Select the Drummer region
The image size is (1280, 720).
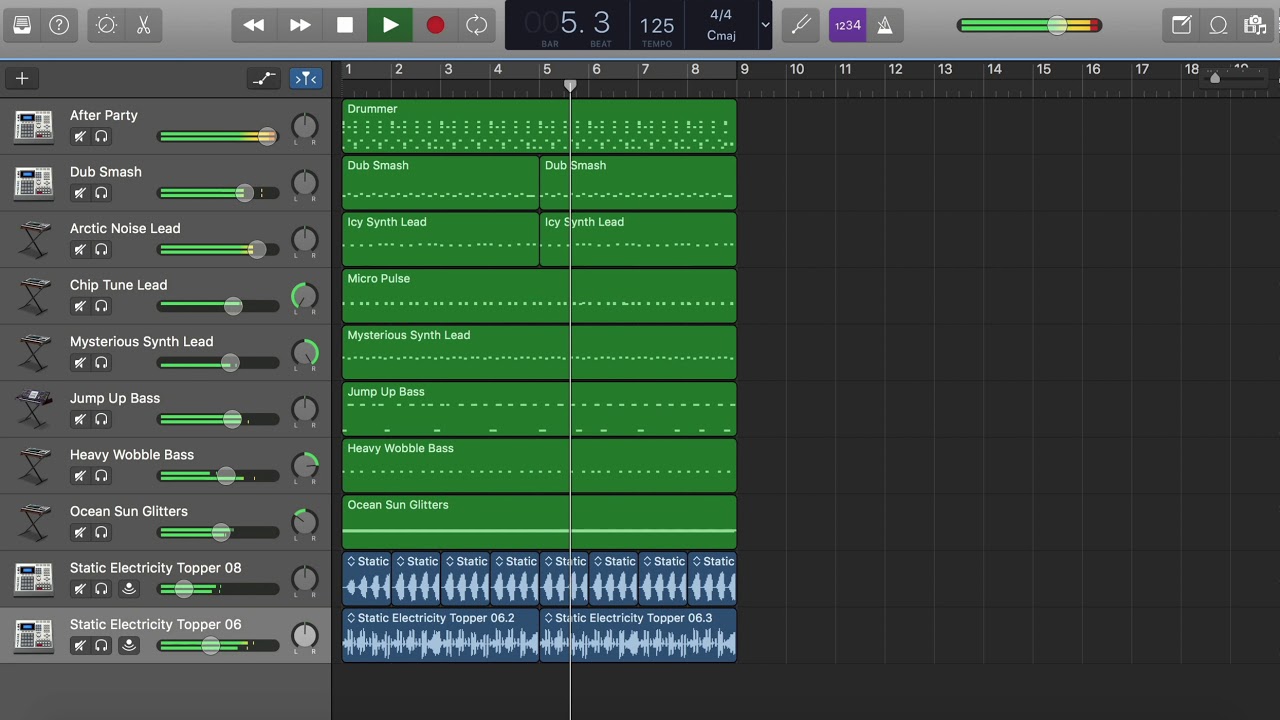coord(539,125)
